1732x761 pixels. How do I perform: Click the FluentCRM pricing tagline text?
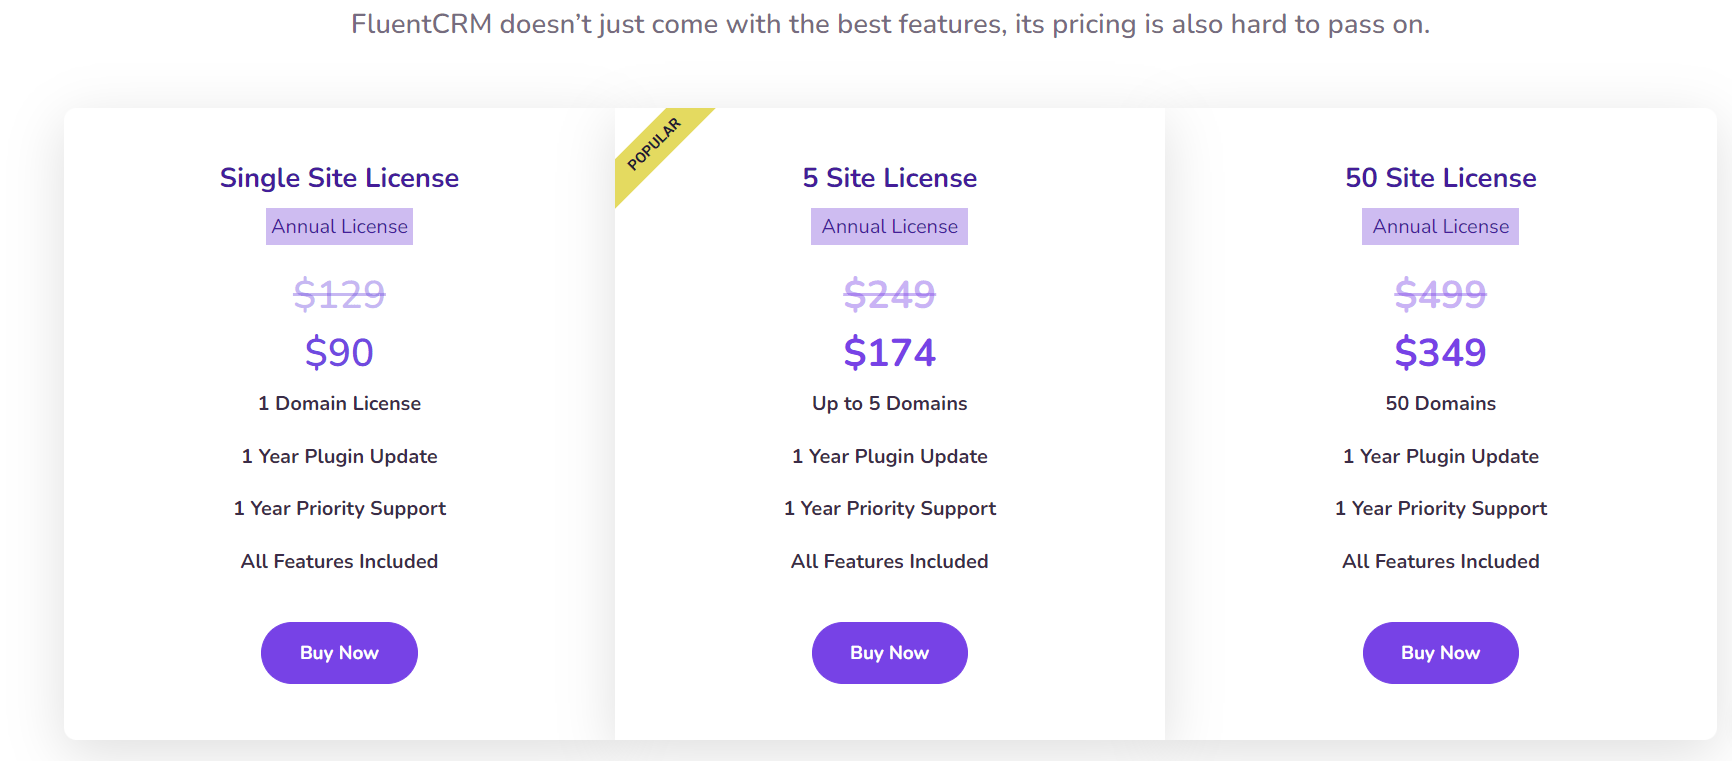coord(890,24)
